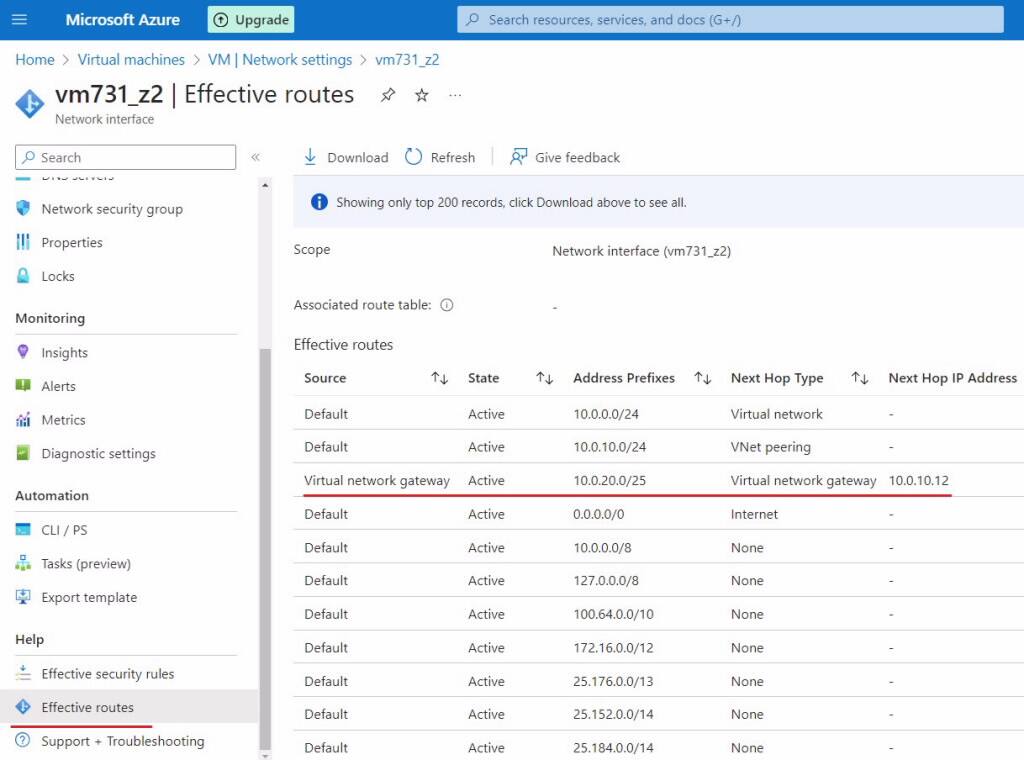Screen dimensions: 1024x760
Task: Sort by the State column
Action: (x=545, y=378)
